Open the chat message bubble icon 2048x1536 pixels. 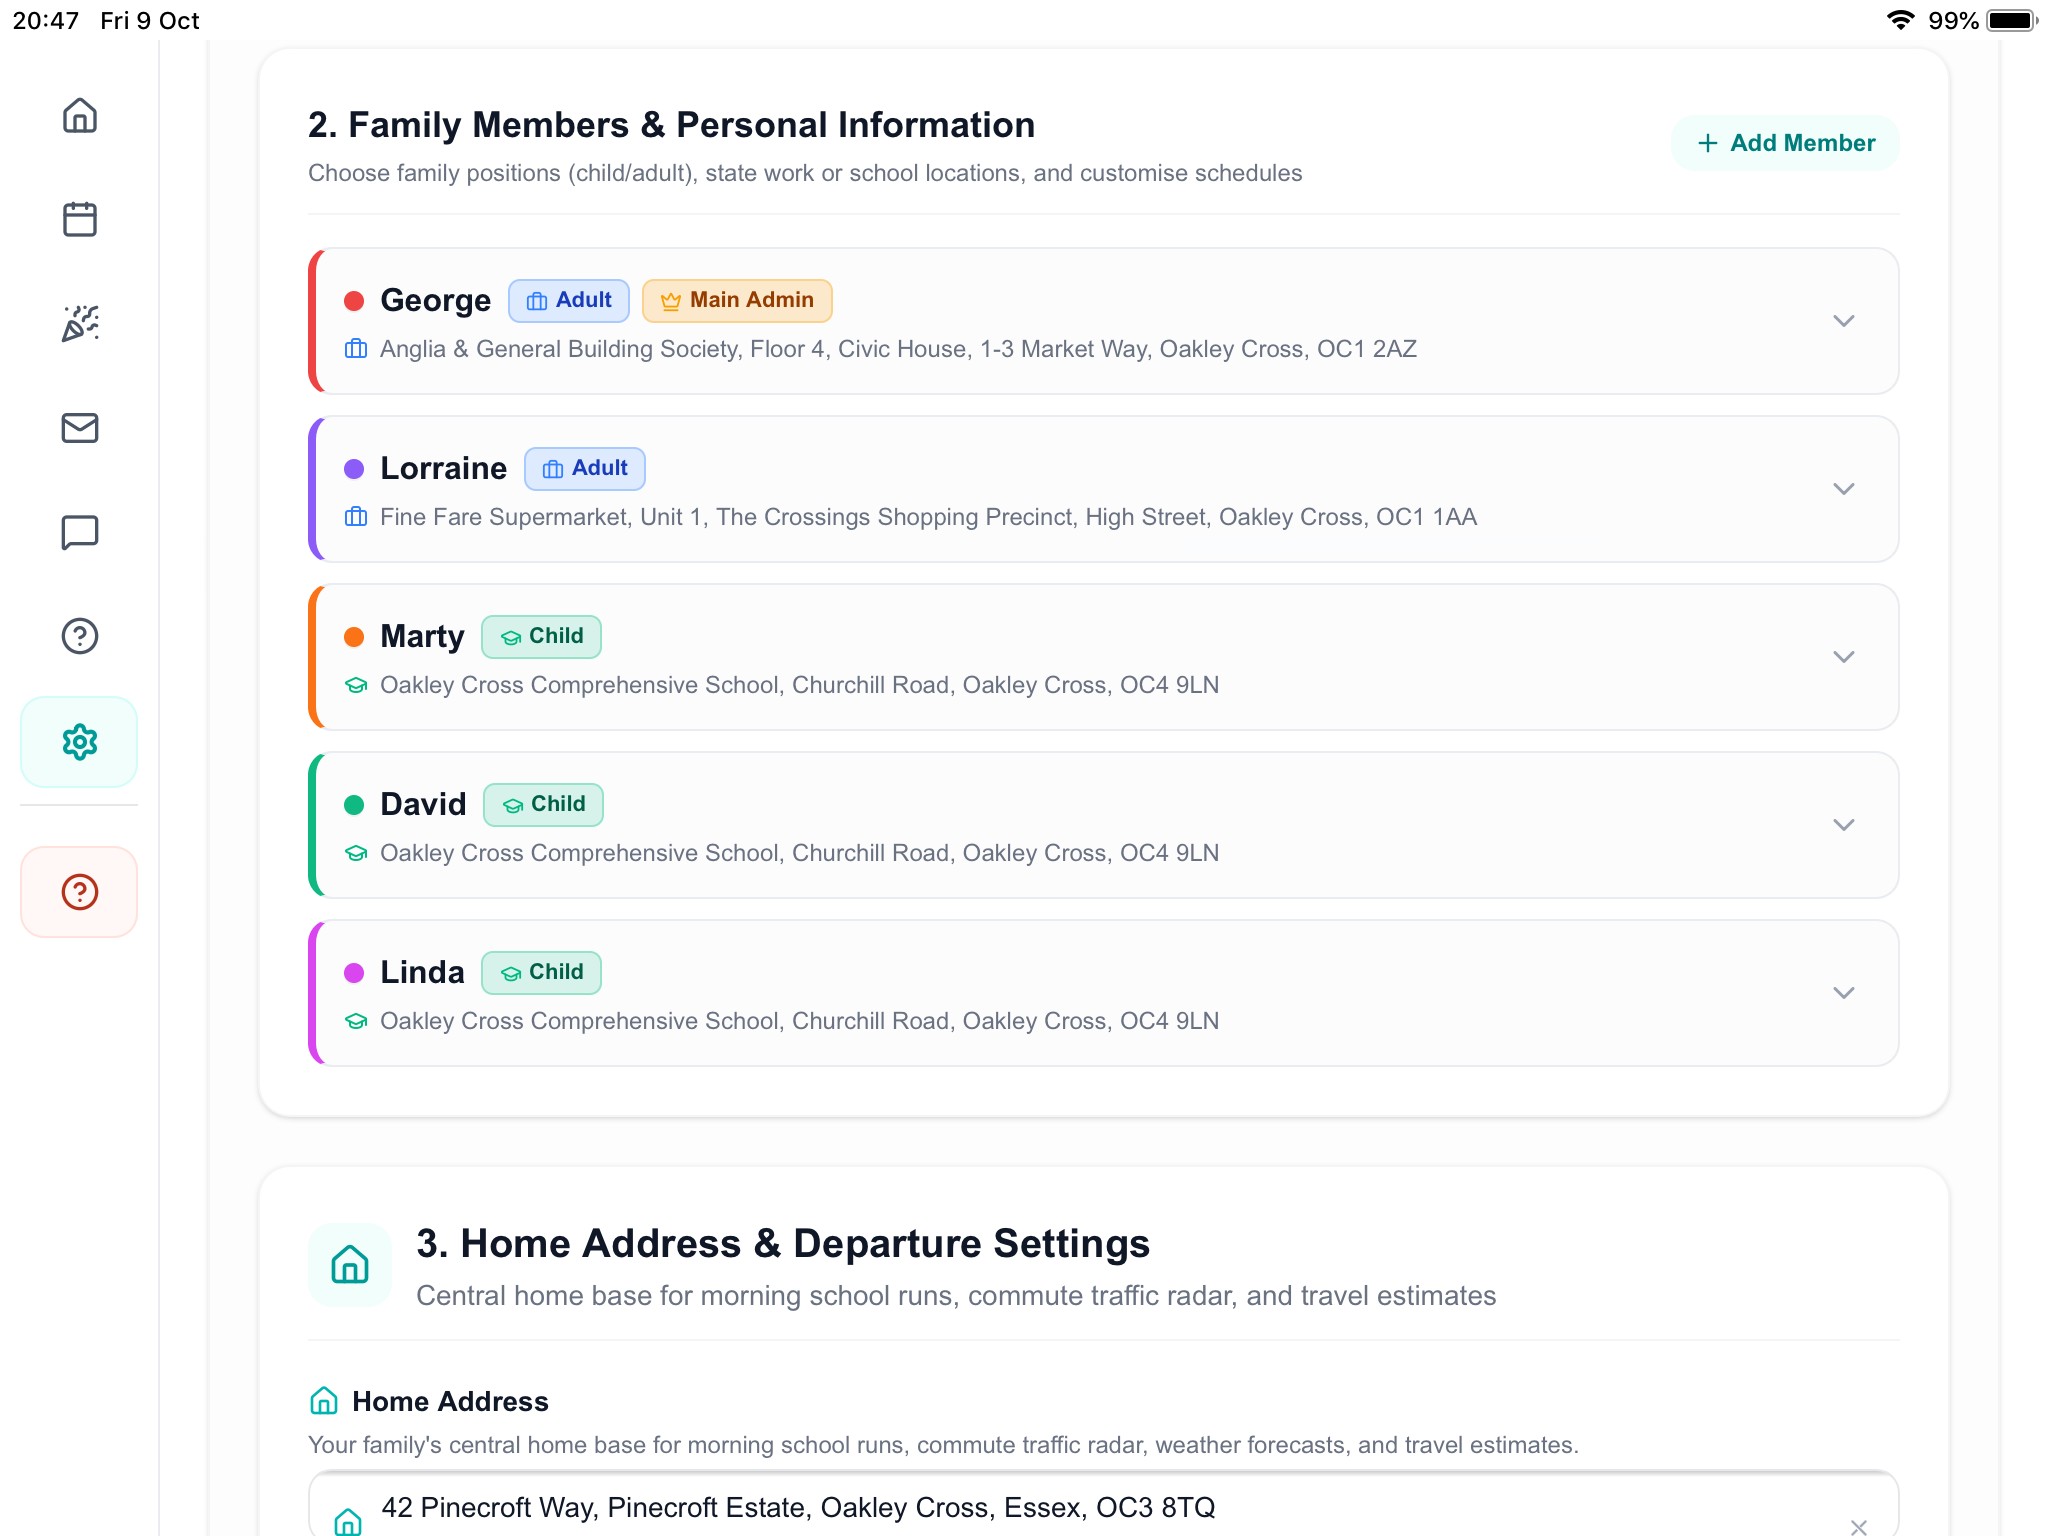point(80,532)
